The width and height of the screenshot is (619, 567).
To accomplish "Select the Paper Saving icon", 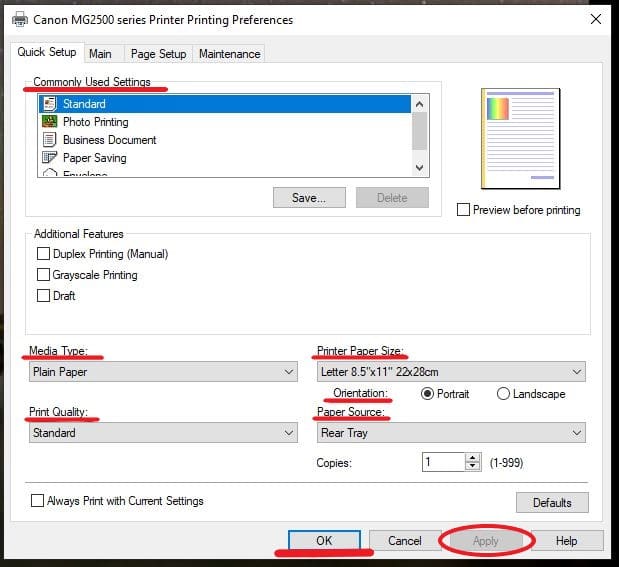I will [48, 158].
